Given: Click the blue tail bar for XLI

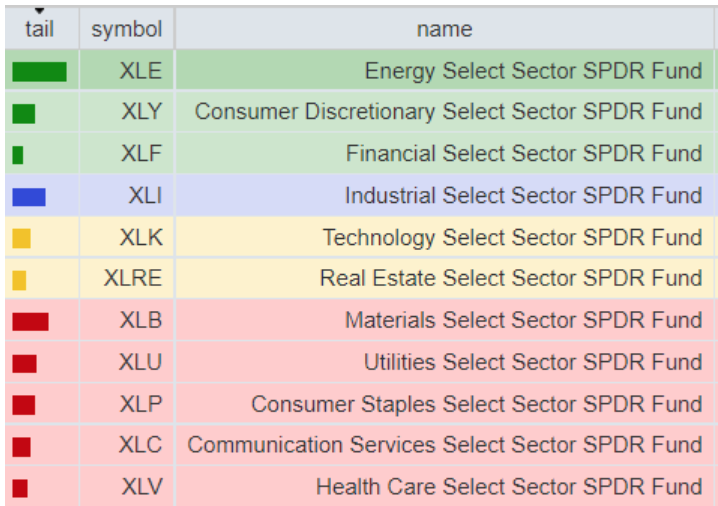Looking at the screenshot, I should 29,197.
